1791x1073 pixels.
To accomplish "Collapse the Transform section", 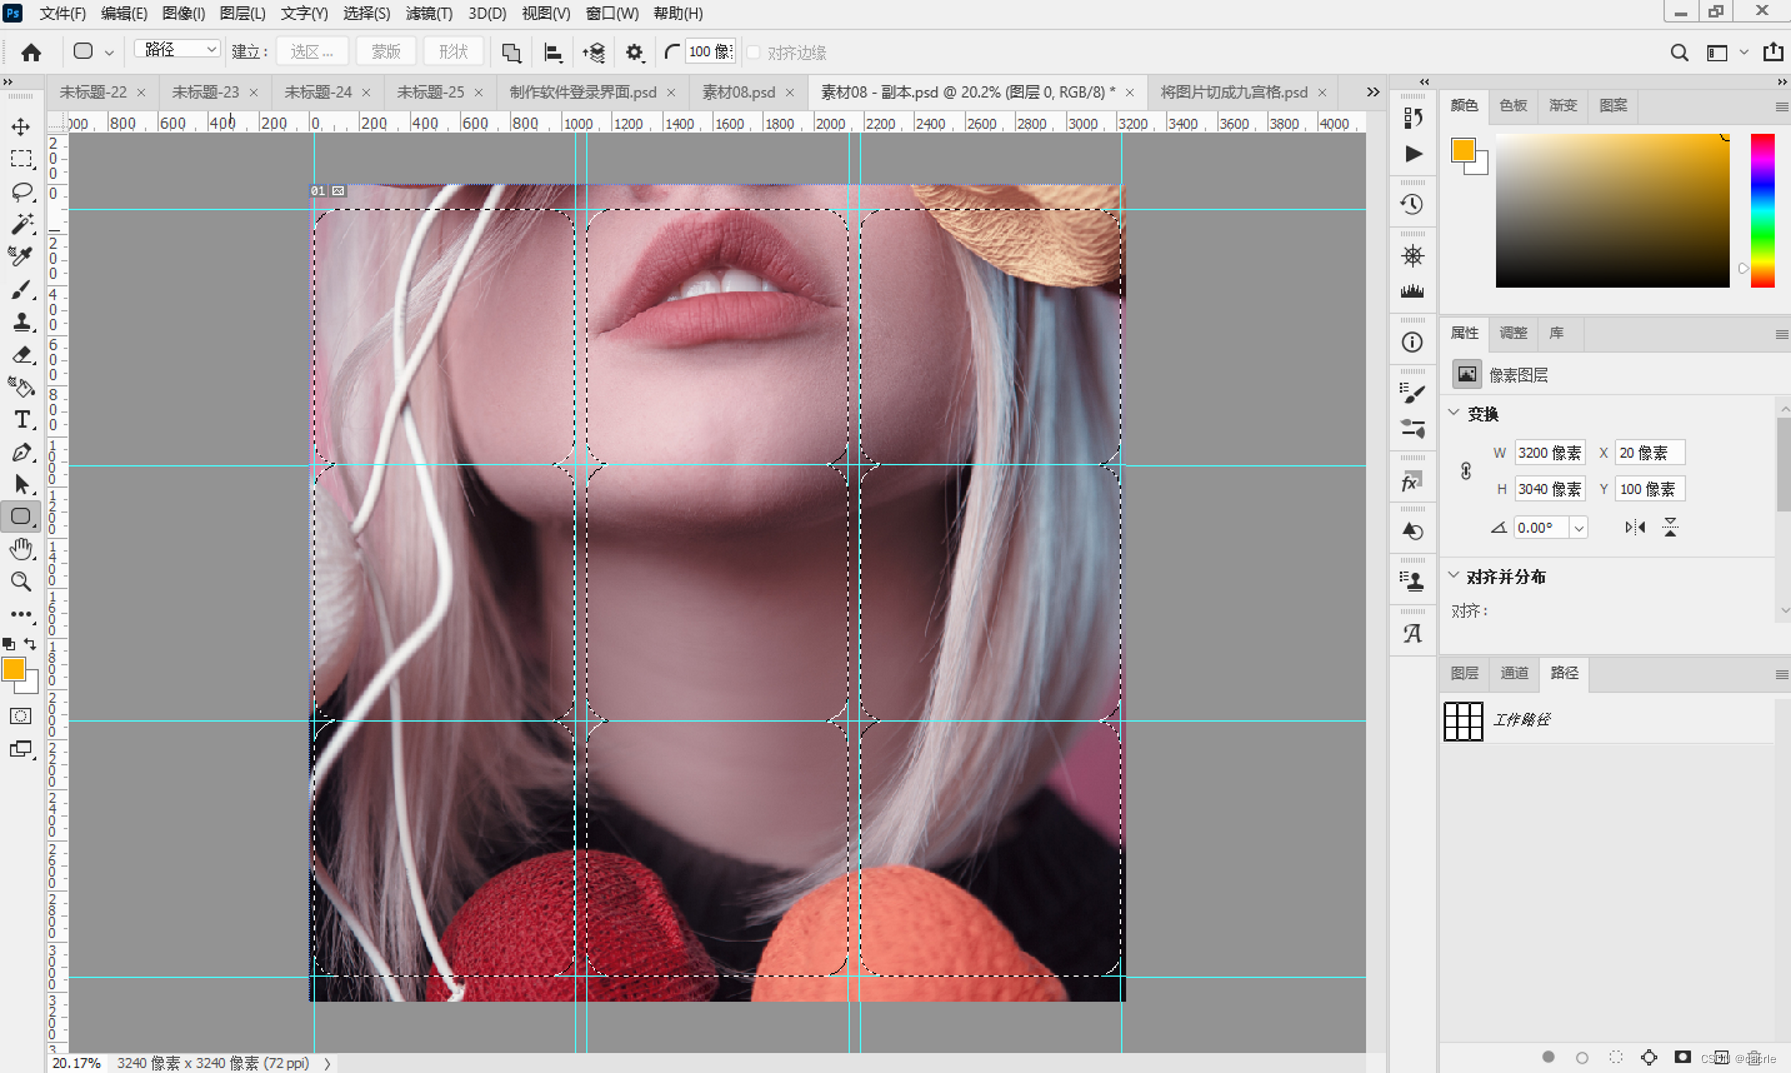I will [x=1454, y=413].
